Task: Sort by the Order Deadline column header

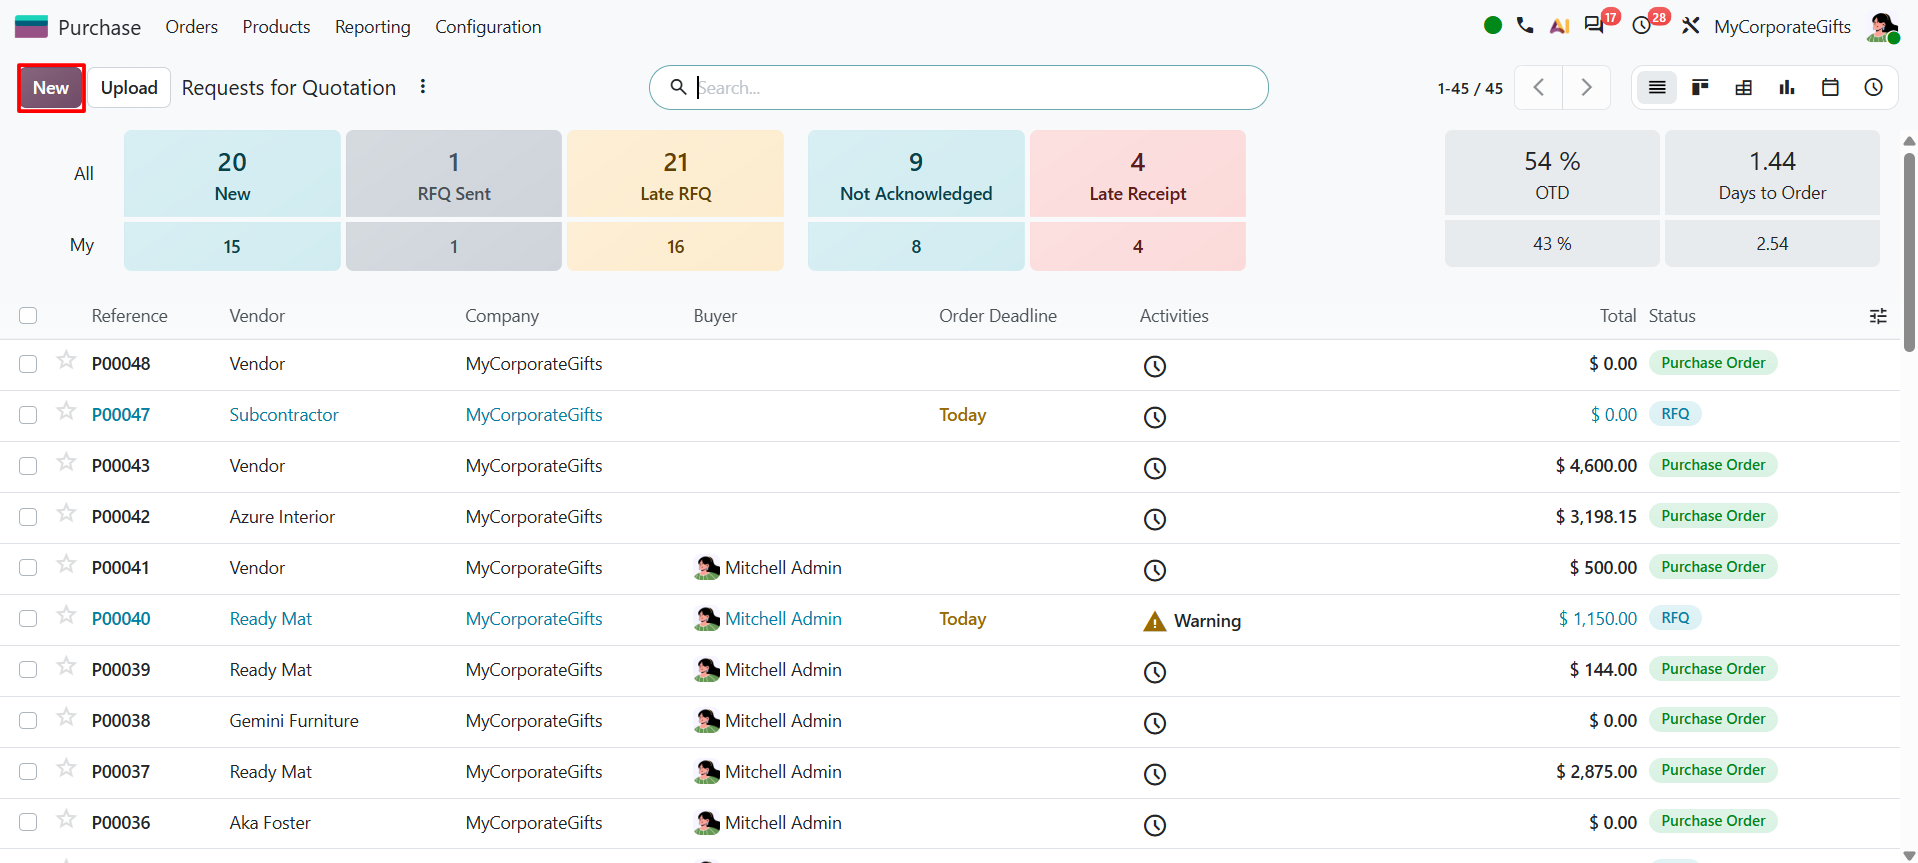Action: [997, 316]
